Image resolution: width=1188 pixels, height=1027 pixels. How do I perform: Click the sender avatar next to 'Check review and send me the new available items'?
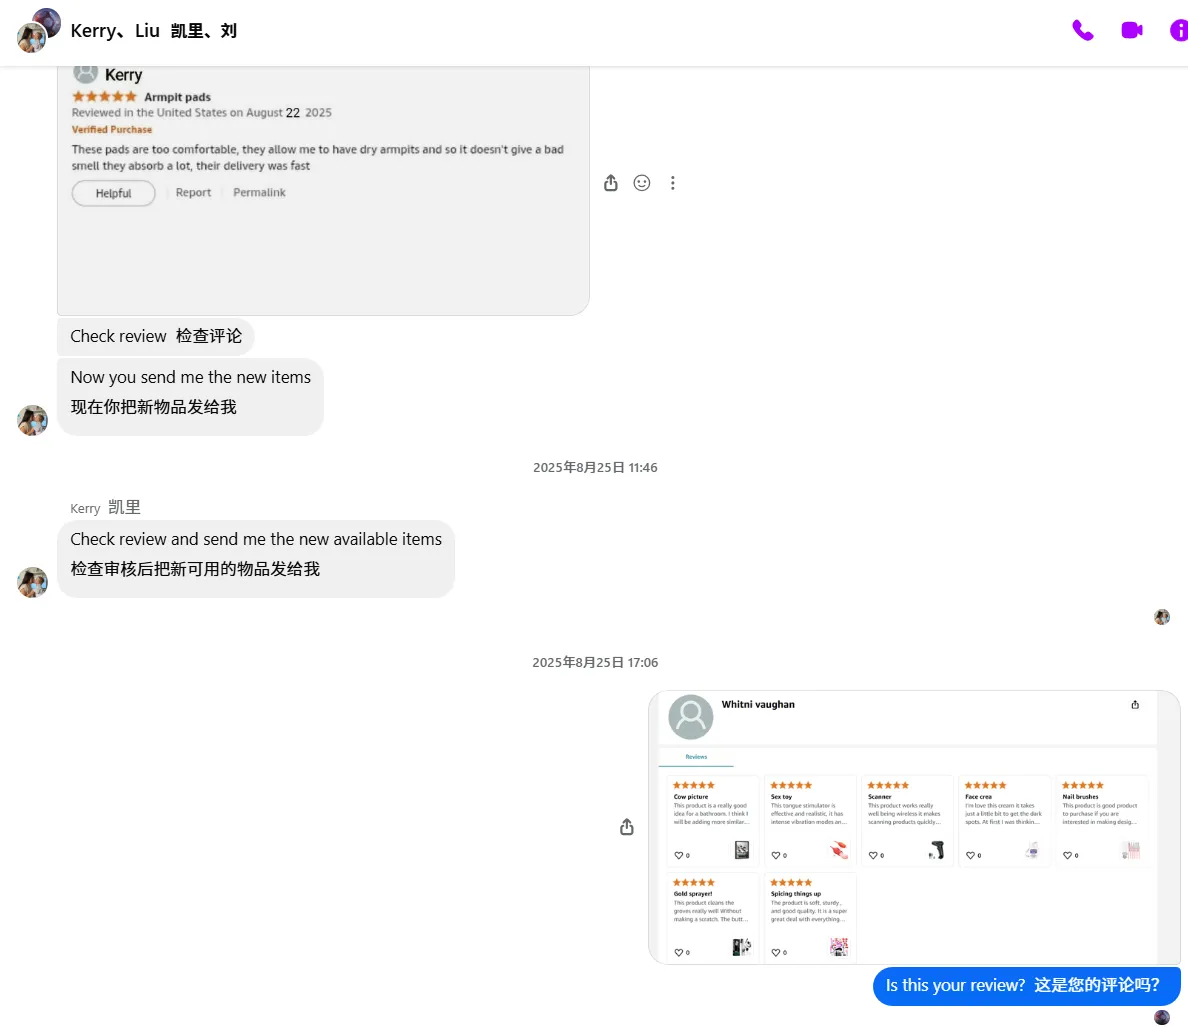[33, 582]
